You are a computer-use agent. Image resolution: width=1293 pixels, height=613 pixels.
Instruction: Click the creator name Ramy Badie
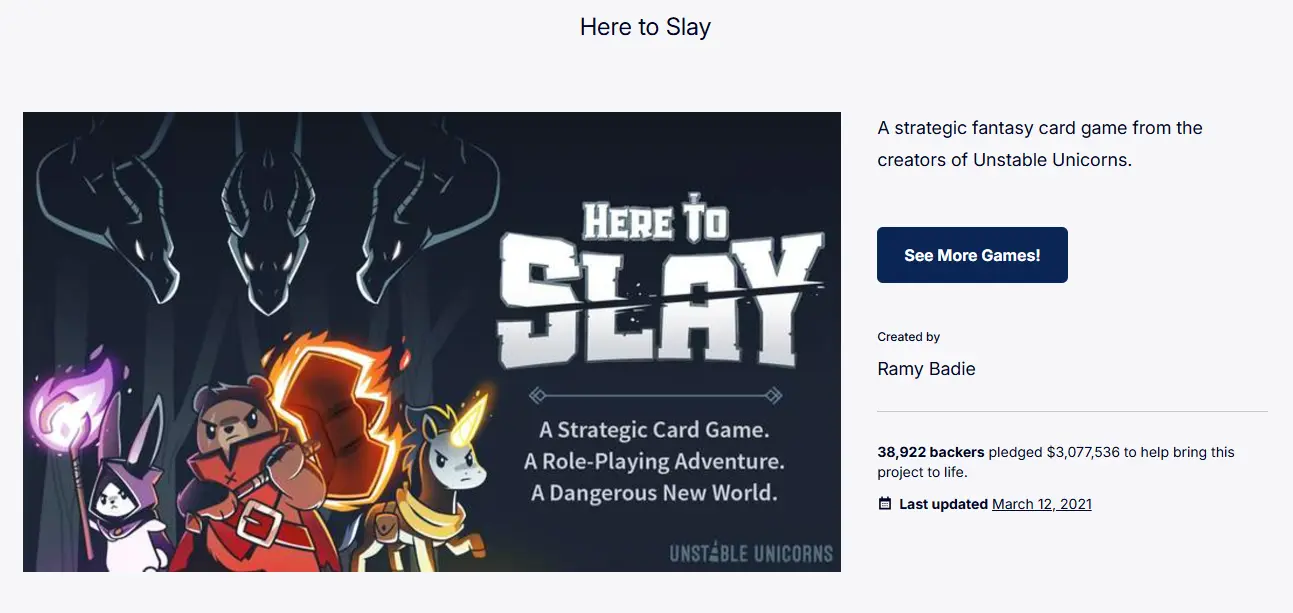click(x=926, y=369)
